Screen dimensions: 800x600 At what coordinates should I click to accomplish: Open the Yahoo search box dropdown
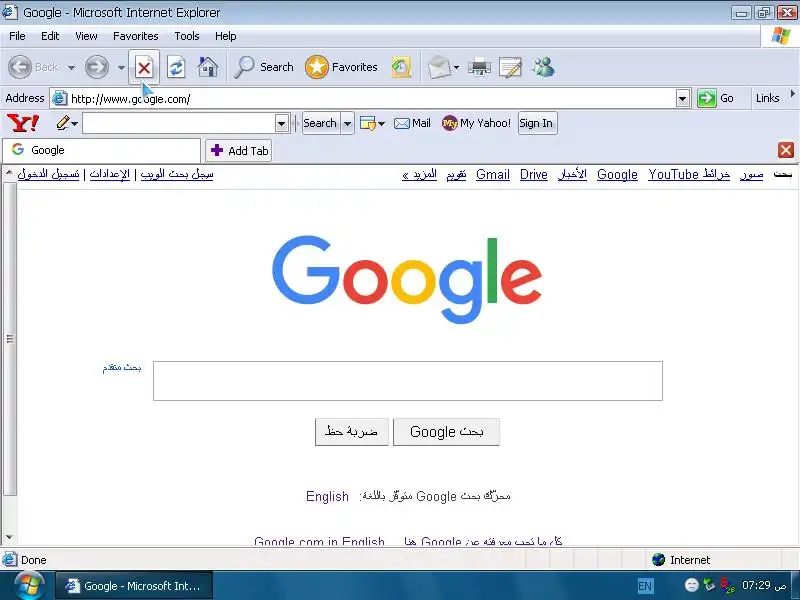point(282,123)
